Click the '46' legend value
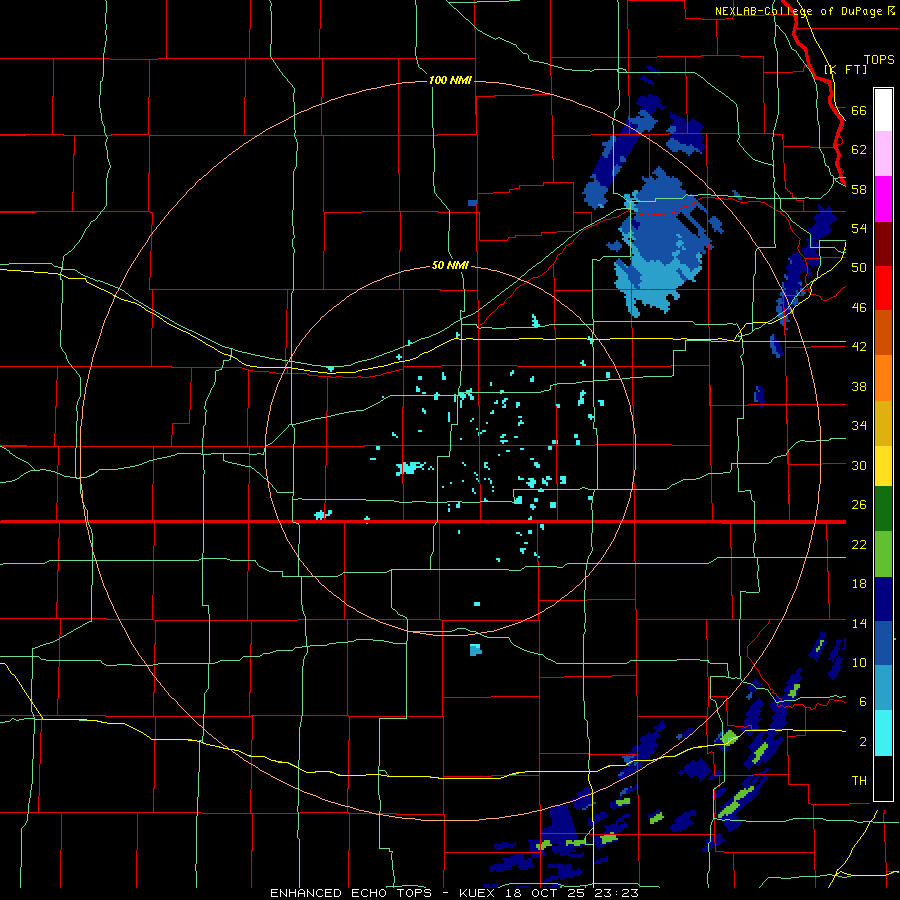900x900 pixels. pos(859,308)
